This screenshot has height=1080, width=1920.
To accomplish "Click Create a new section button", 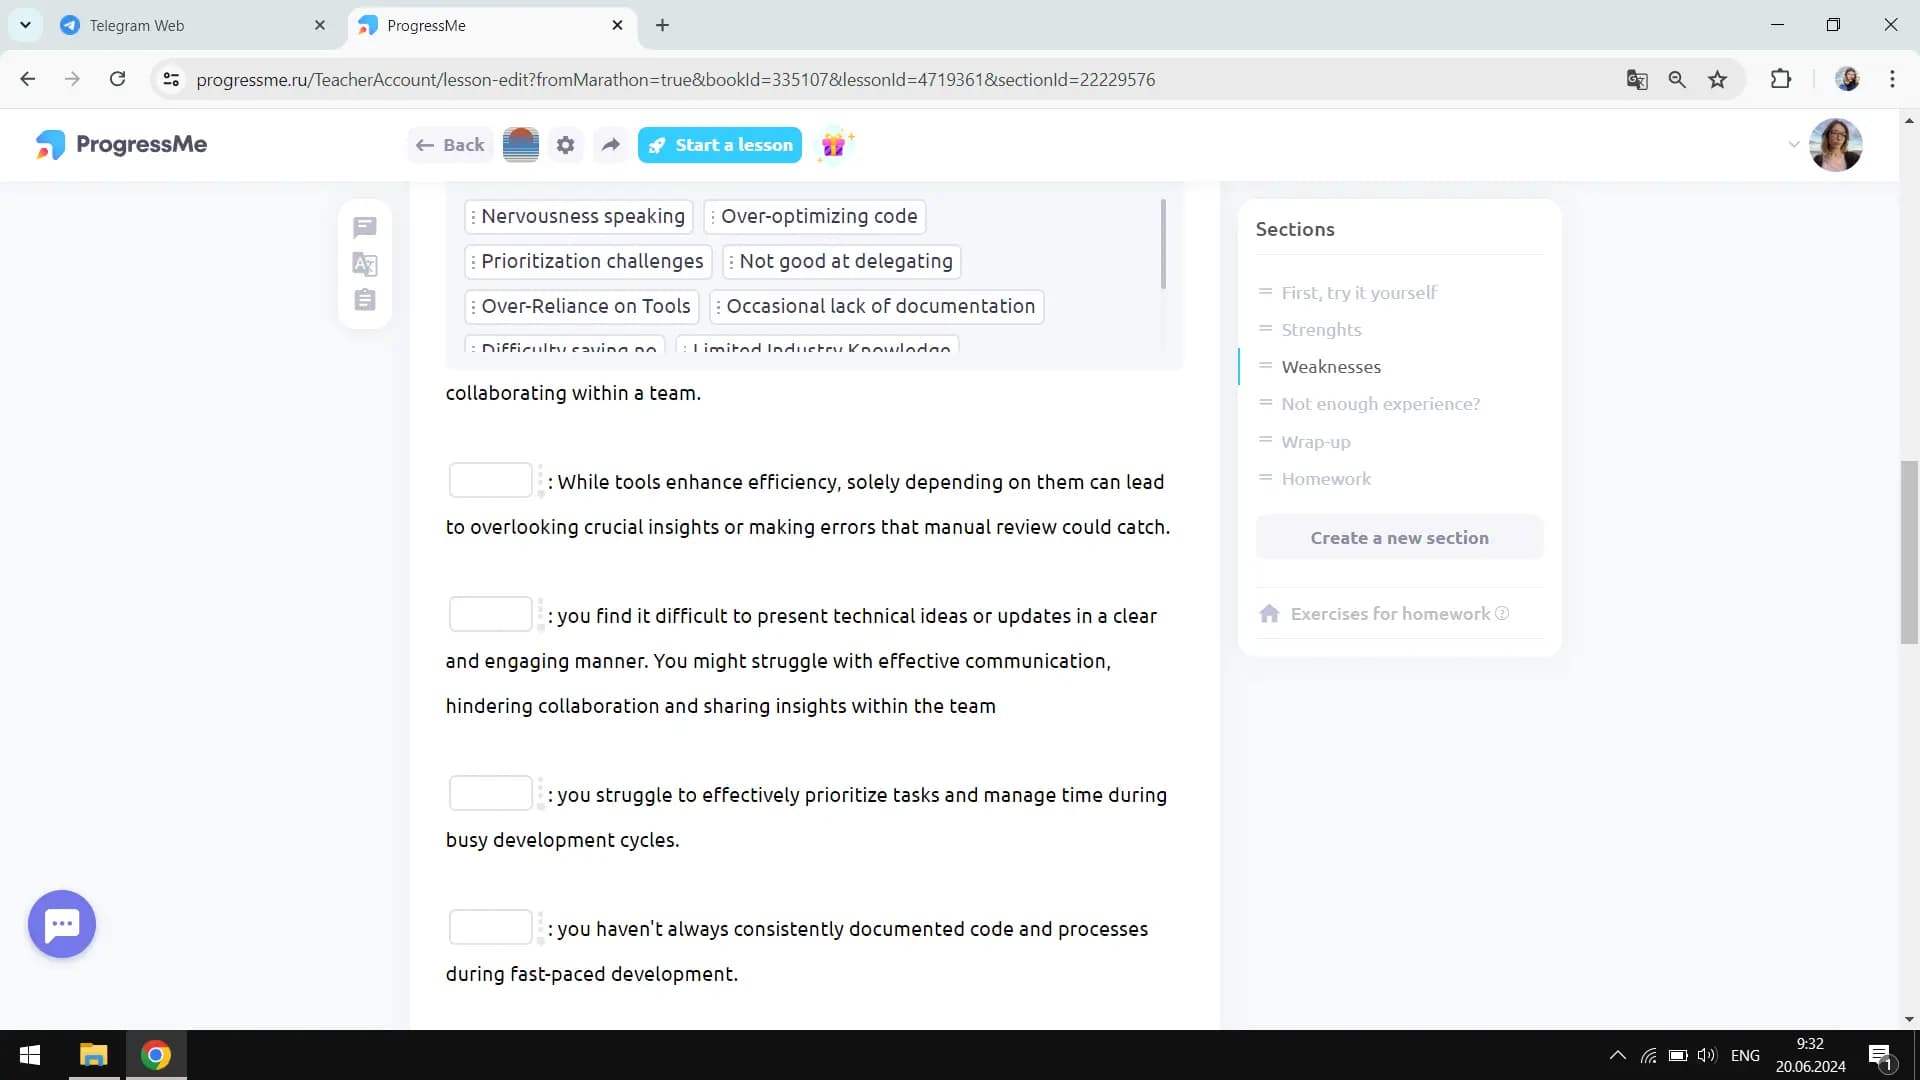I will [x=1399, y=538].
